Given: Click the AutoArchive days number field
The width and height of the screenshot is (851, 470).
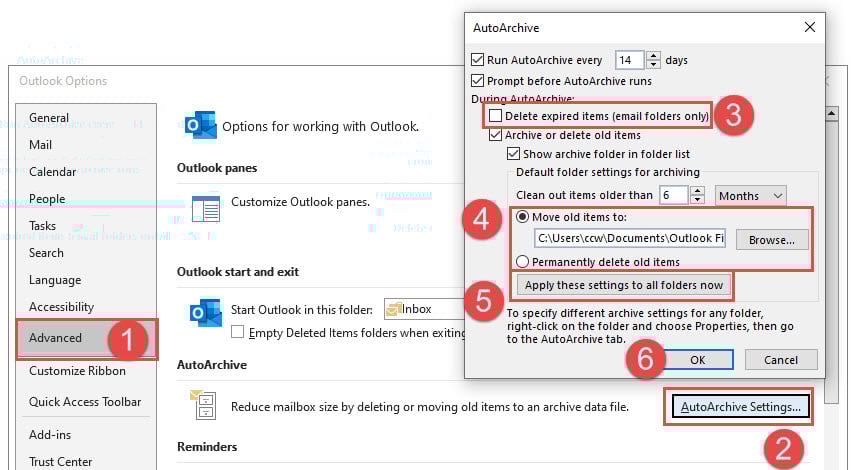Looking at the screenshot, I should (x=630, y=60).
